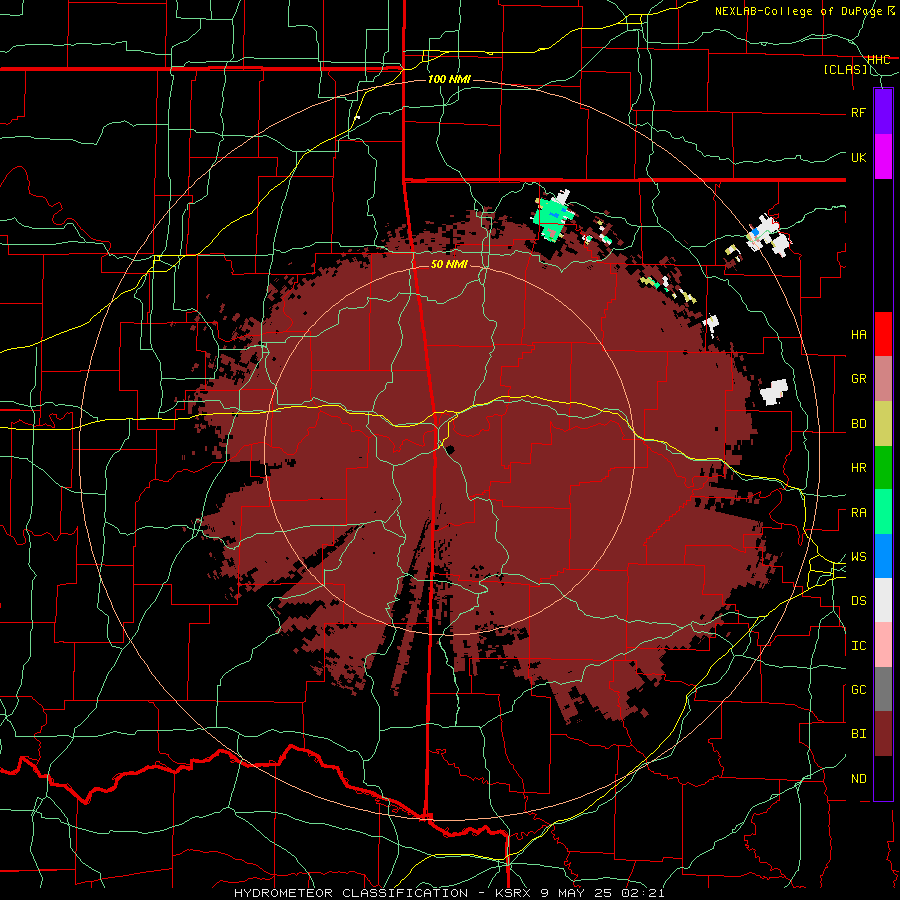Click the green rain echo cell near the north
Viewport: 900px width, 900px height.
coord(552,218)
